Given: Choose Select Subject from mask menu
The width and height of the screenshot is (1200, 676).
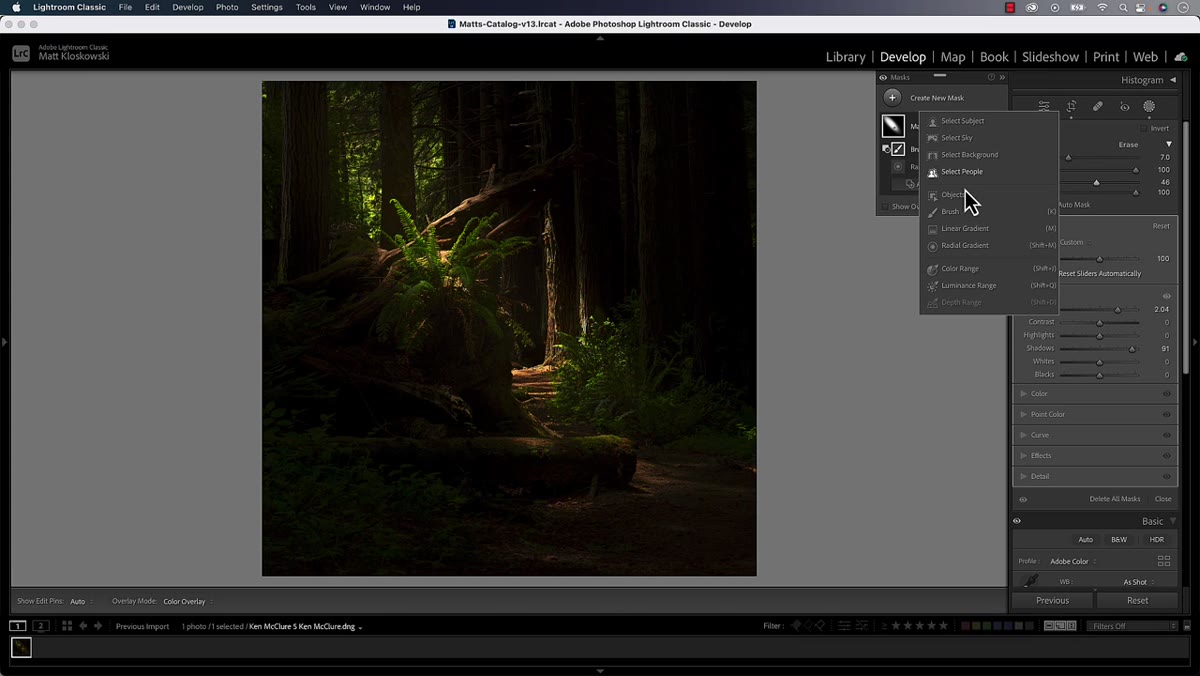Looking at the screenshot, I should point(989,121).
